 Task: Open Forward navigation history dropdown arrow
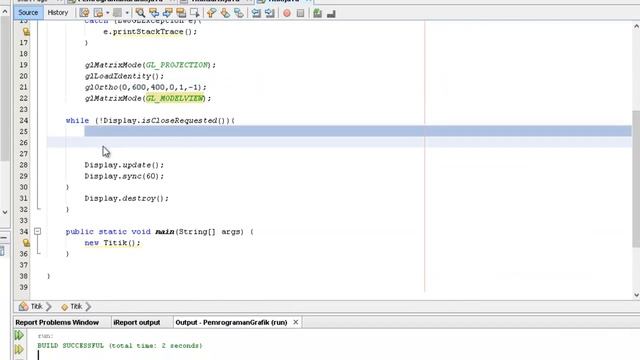click(x=127, y=13)
